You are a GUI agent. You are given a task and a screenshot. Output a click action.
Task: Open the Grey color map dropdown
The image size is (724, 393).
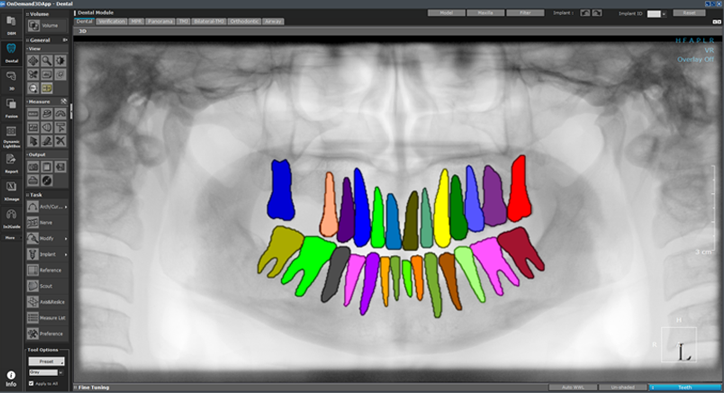(46, 372)
